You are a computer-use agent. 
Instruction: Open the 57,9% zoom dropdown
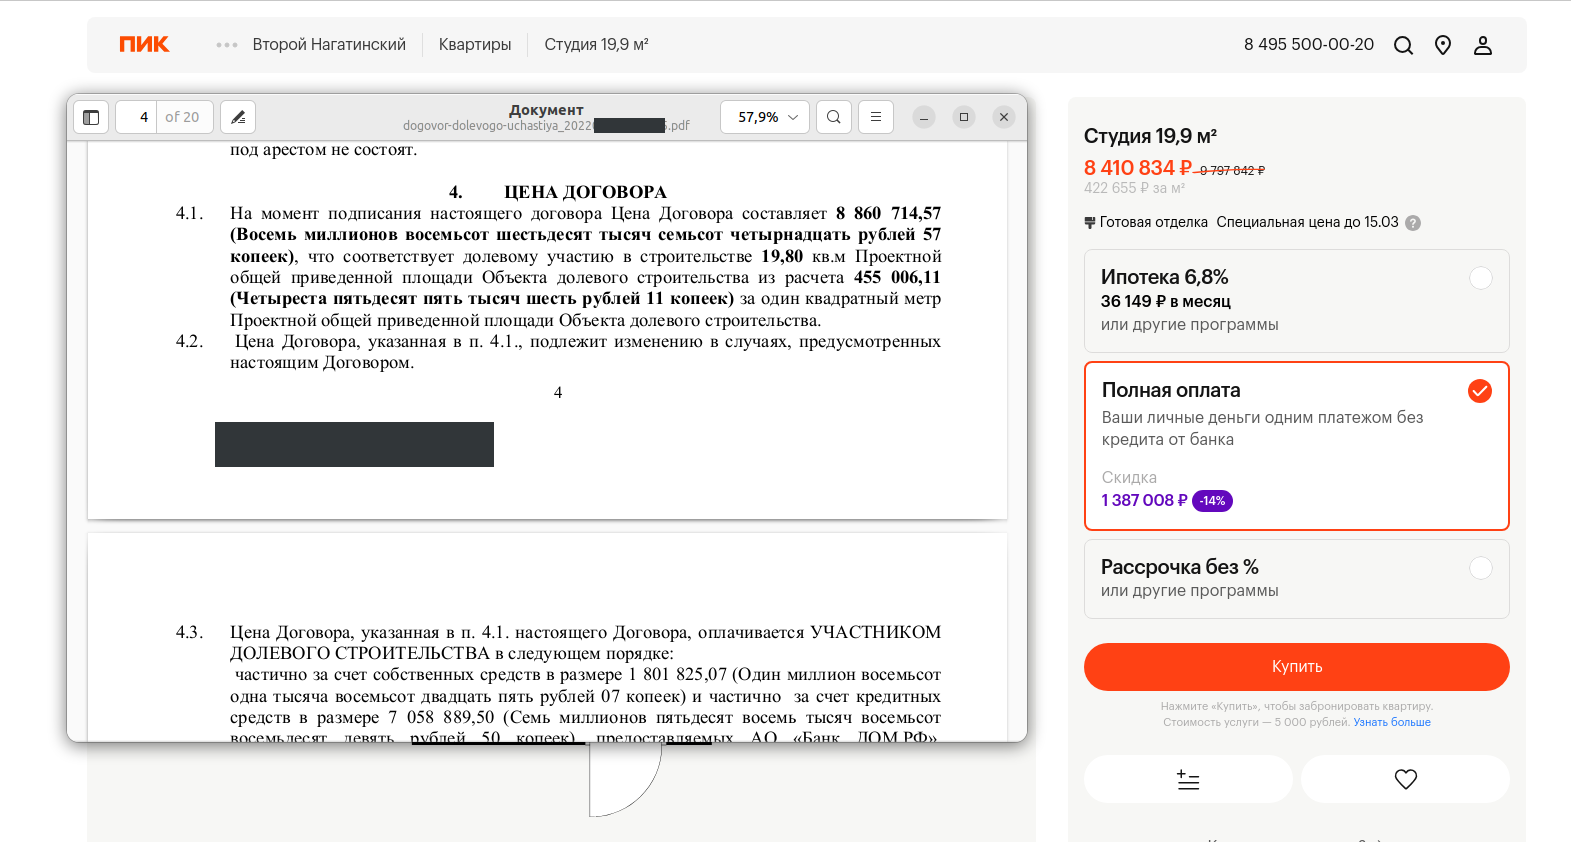coord(765,117)
